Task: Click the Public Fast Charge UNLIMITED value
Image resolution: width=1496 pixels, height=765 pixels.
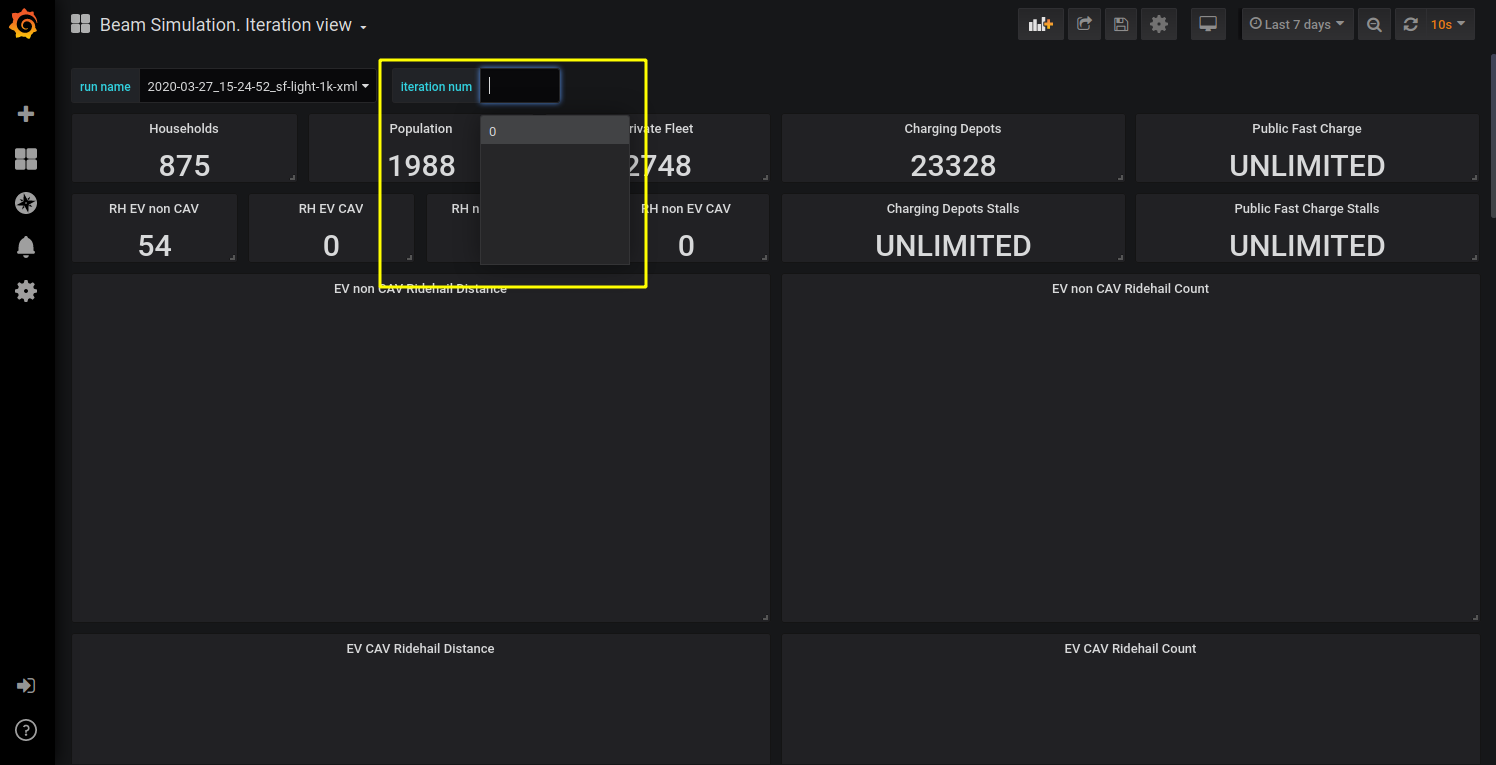Action: point(1307,165)
